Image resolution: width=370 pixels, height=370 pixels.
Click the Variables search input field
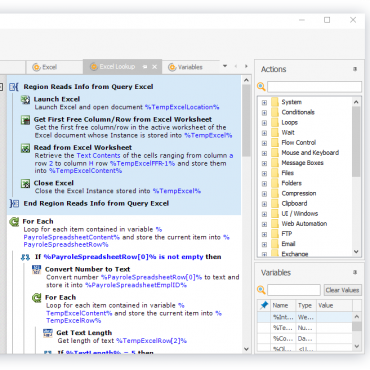point(294,290)
